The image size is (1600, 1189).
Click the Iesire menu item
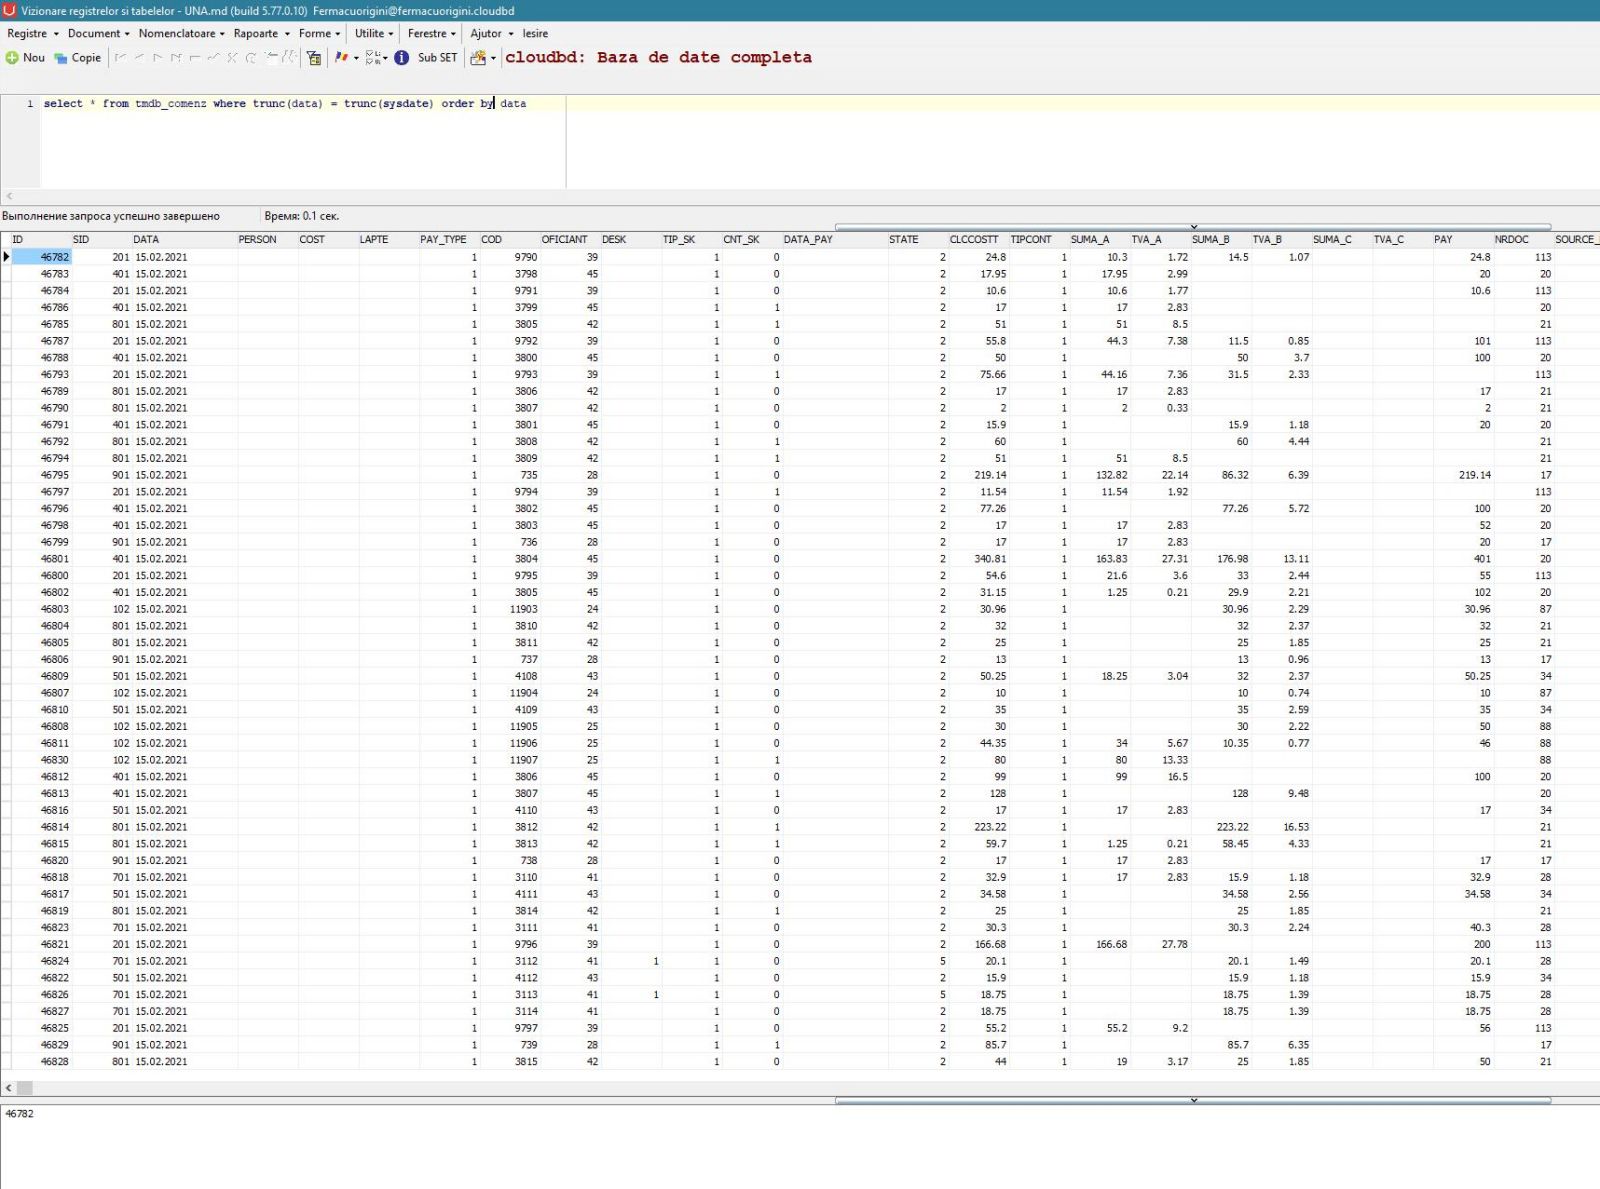pos(535,33)
